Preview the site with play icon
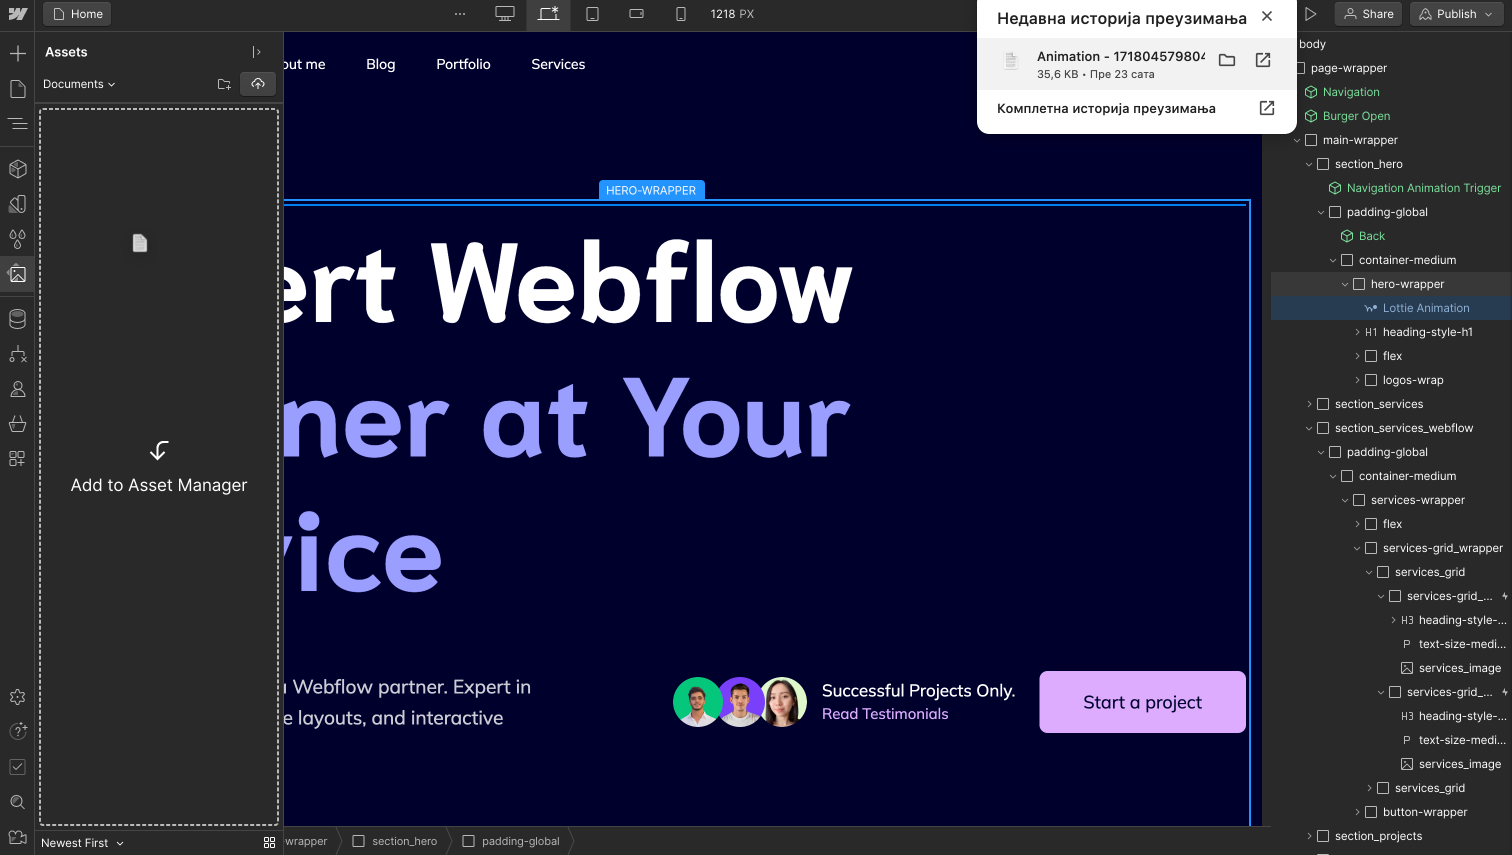Image resolution: width=1512 pixels, height=855 pixels. 1310,14
